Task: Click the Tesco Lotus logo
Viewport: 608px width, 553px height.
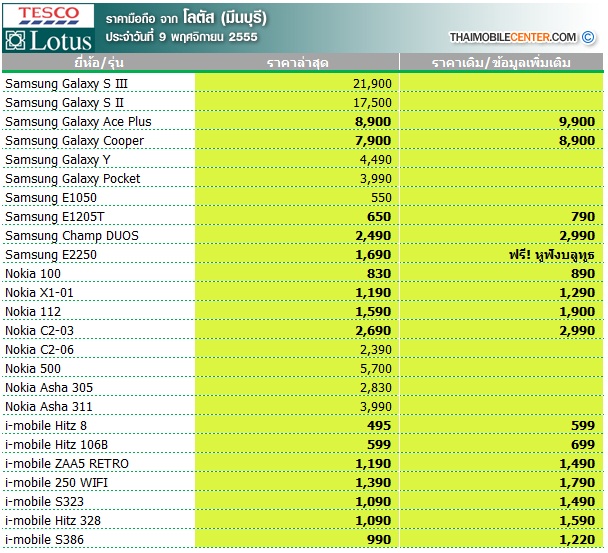Action: pos(48,28)
